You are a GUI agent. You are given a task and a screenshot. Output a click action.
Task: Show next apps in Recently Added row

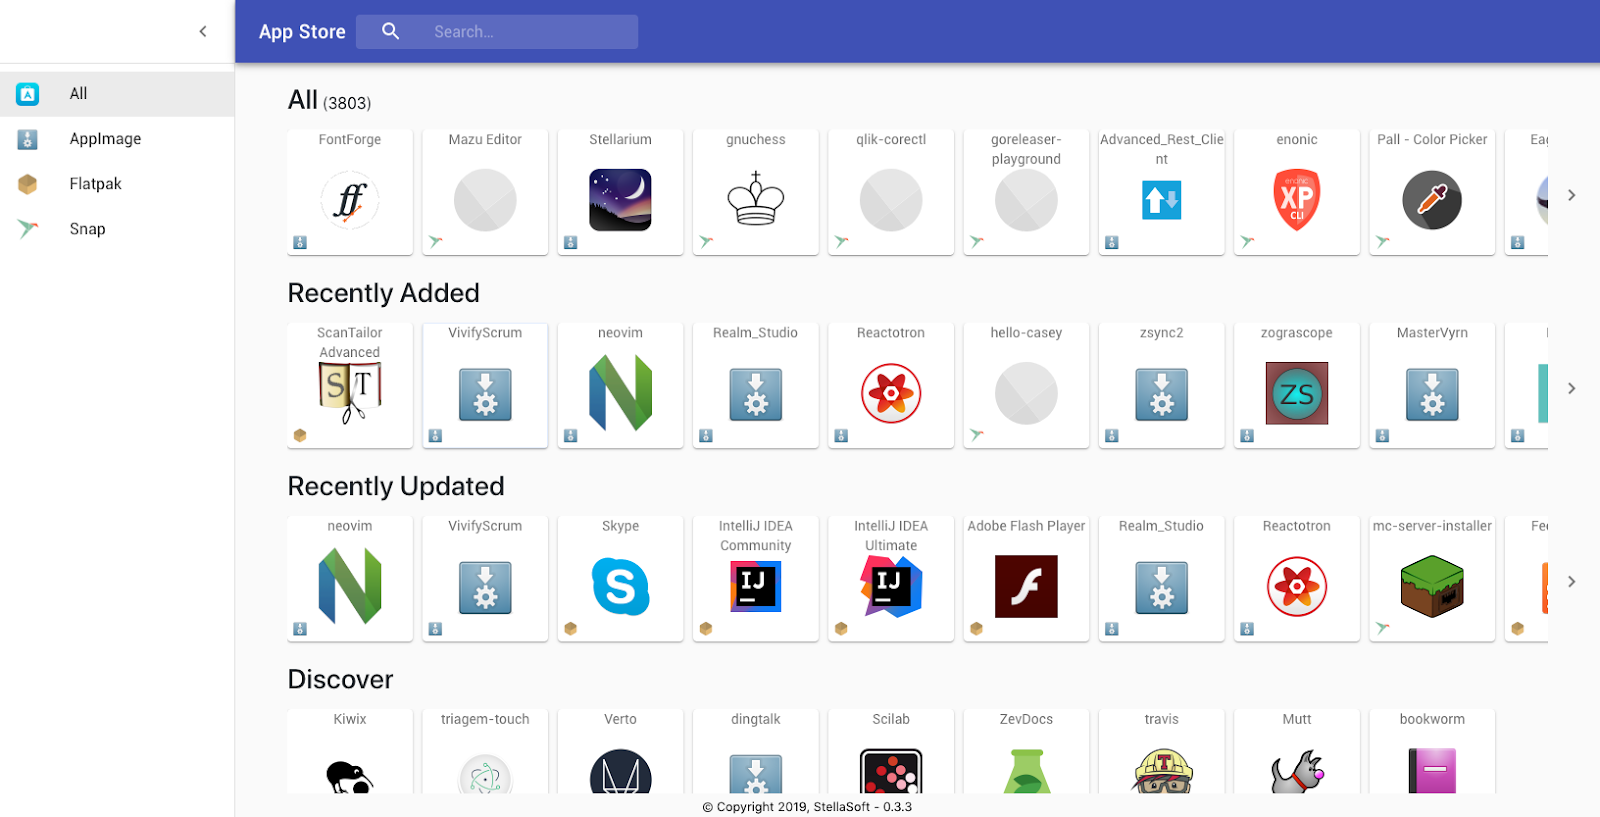[1572, 388]
